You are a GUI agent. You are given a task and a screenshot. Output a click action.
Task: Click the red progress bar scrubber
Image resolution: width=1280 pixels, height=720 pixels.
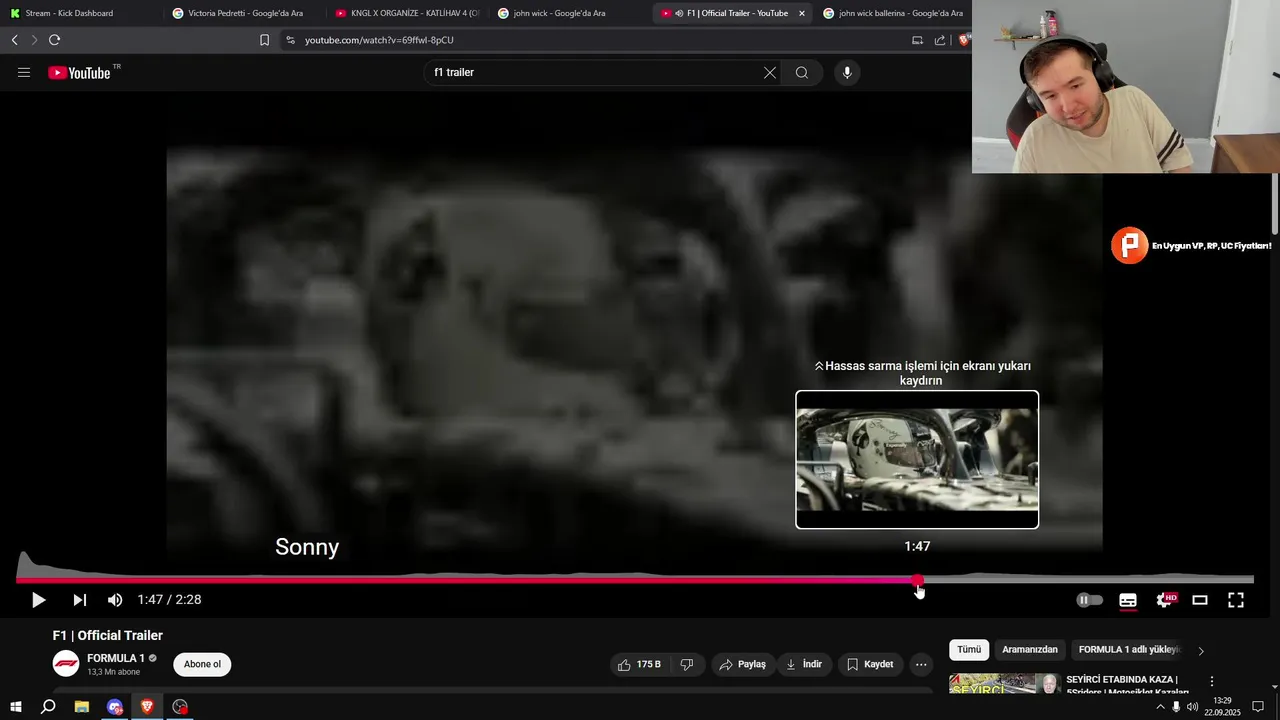click(x=917, y=580)
